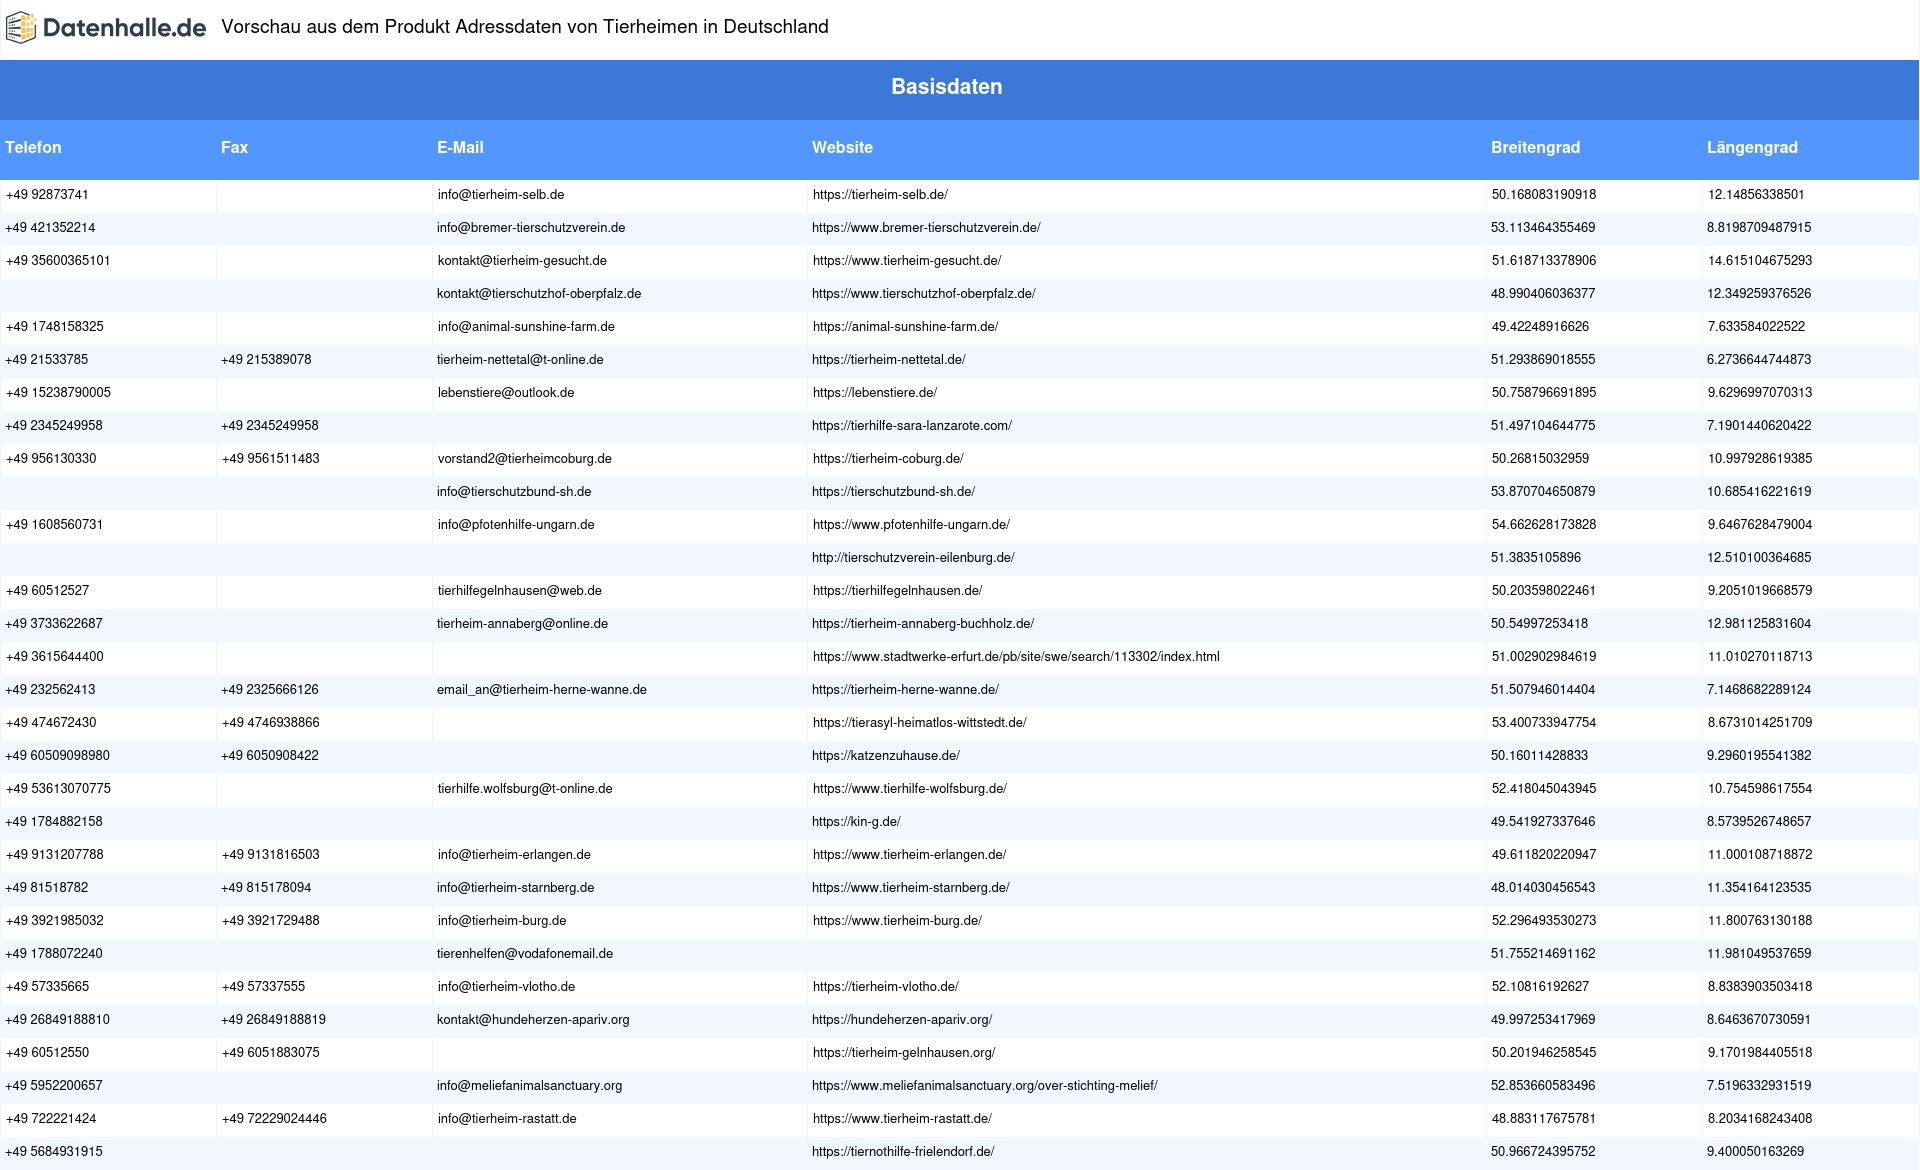This screenshot has width=1920, height=1170.
Task: Open http://tierschutzverein-eilenburg.de/ link
Action: point(913,558)
